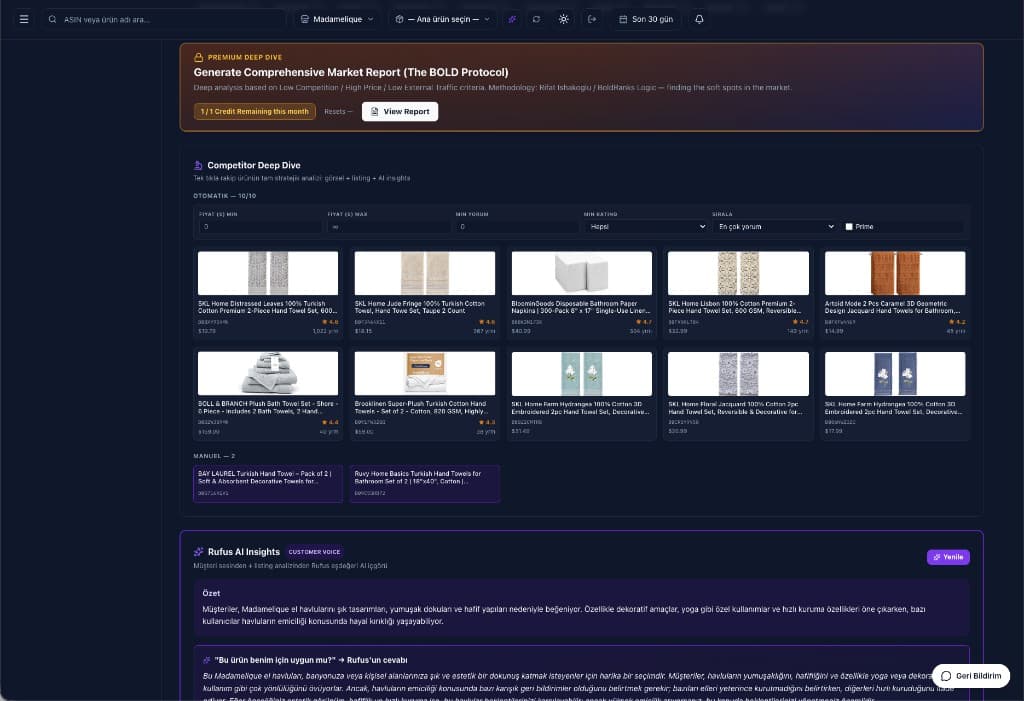
Task: Focus the ASIN veya ürün adı search field
Action: coord(163,20)
